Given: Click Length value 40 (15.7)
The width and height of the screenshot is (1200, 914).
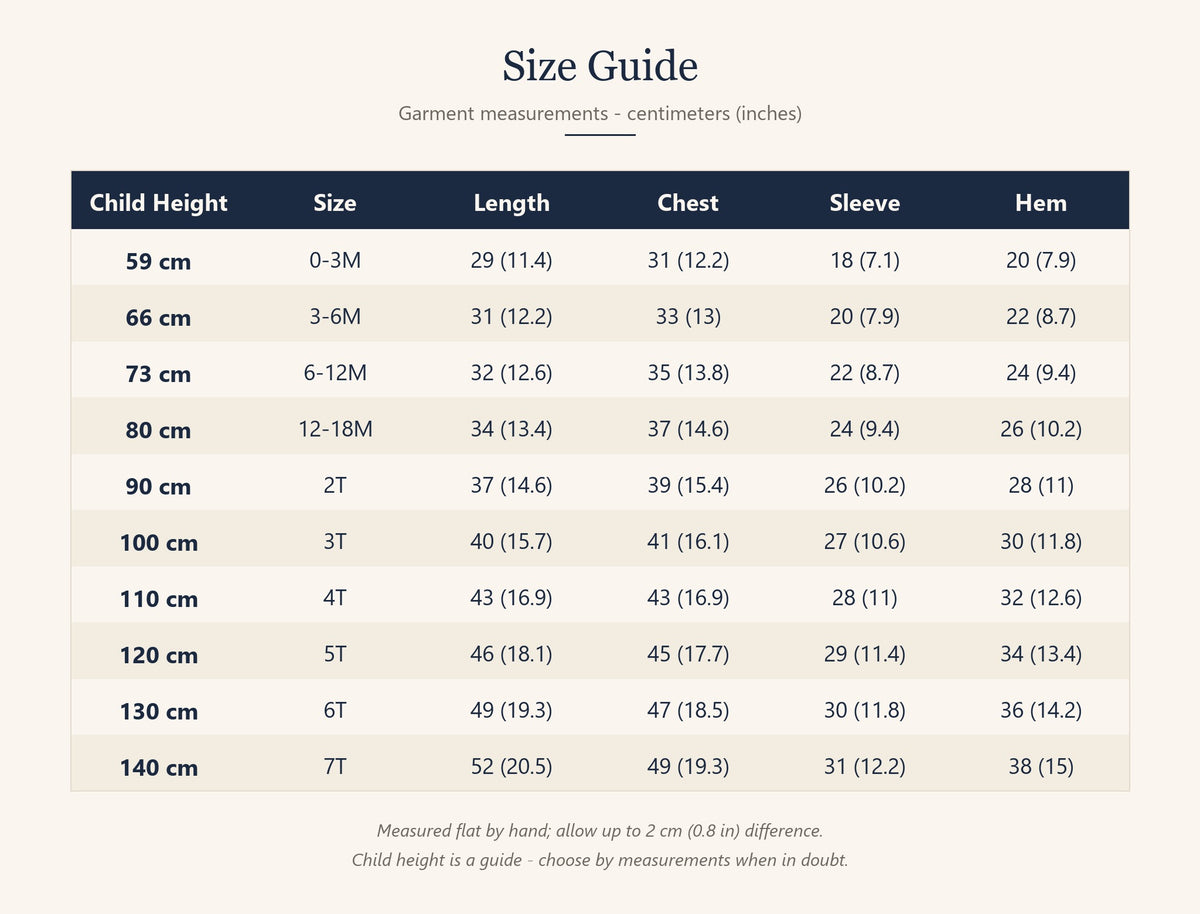Looking at the screenshot, I should (x=511, y=541).
